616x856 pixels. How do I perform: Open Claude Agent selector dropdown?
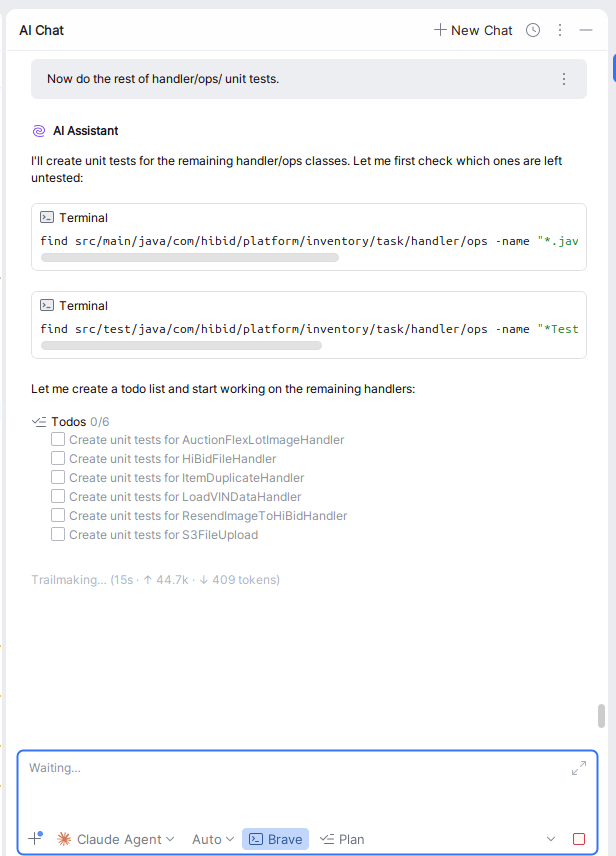click(x=116, y=839)
